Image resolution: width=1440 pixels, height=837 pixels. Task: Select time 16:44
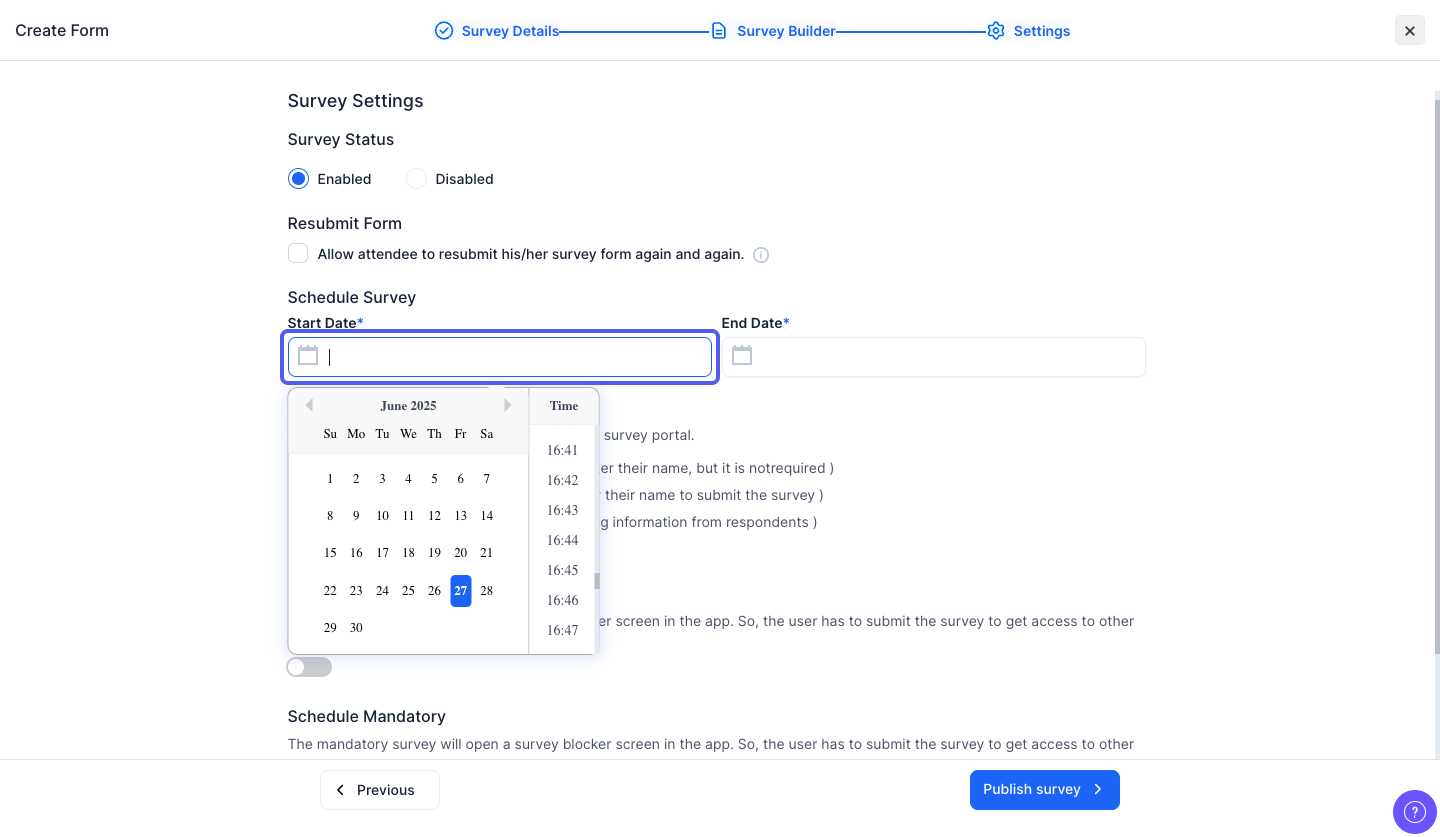(563, 540)
